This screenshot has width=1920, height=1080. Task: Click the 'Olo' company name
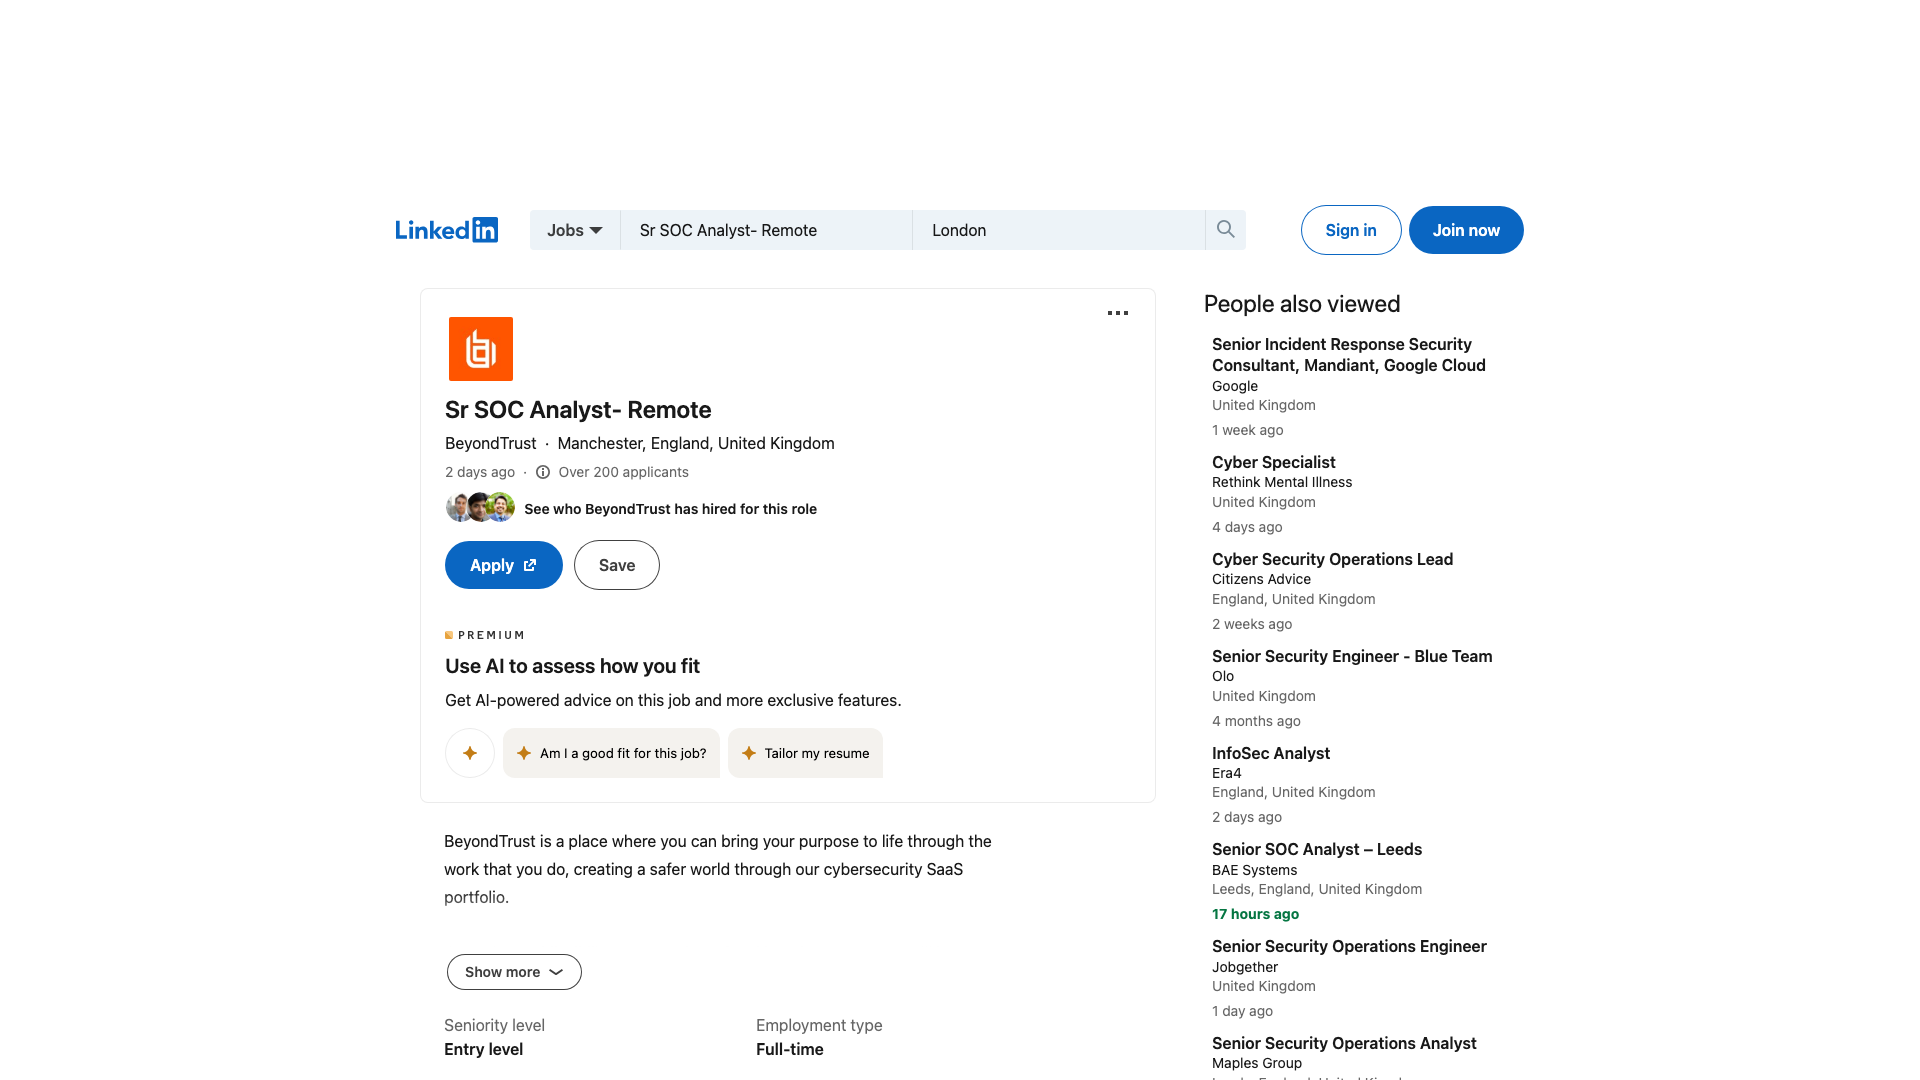pyautogui.click(x=1223, y=676)
